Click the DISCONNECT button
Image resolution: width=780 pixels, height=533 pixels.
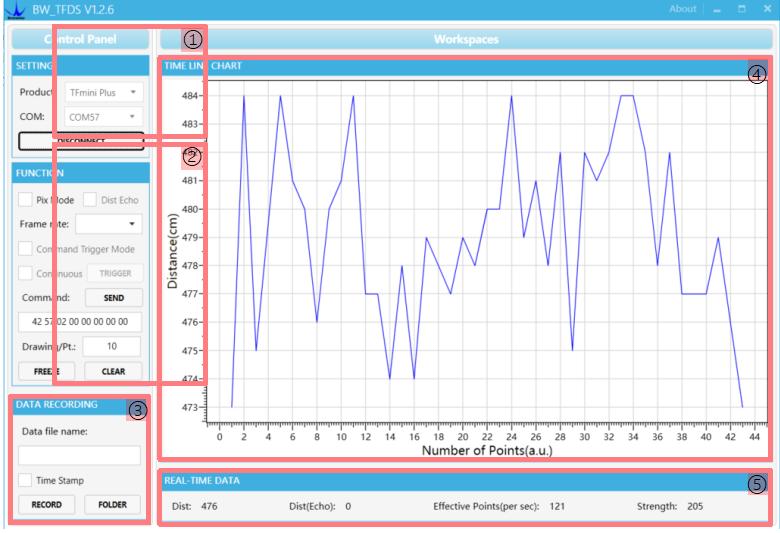pyautogui.click(x=81, y=141)
